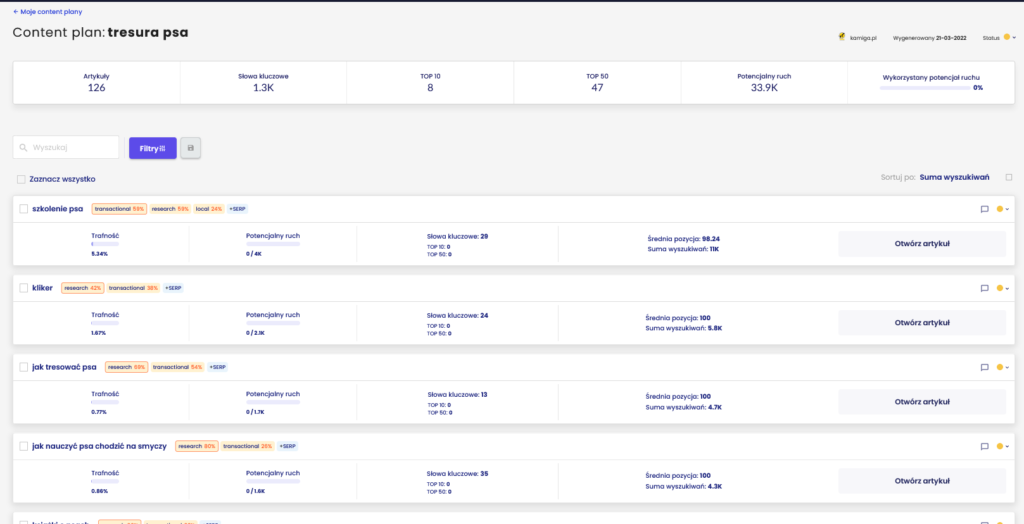
Task: Open Sortuj po Suma wyszukiwań sort dropdown
Action: click(x=953, y=177)
